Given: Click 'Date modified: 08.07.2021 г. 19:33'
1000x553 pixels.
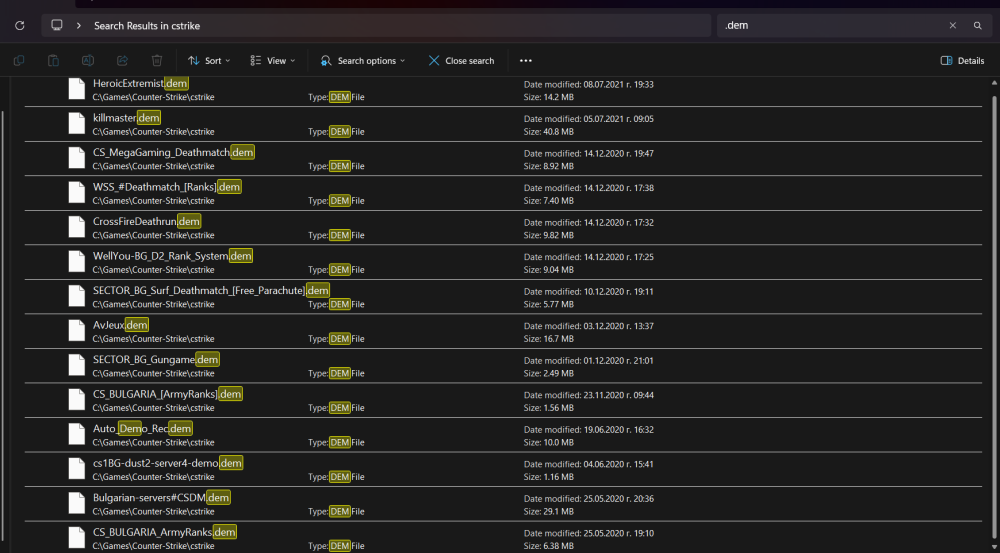Looking at the screenshot, I should pyautogui.click(x=589, y=84).
